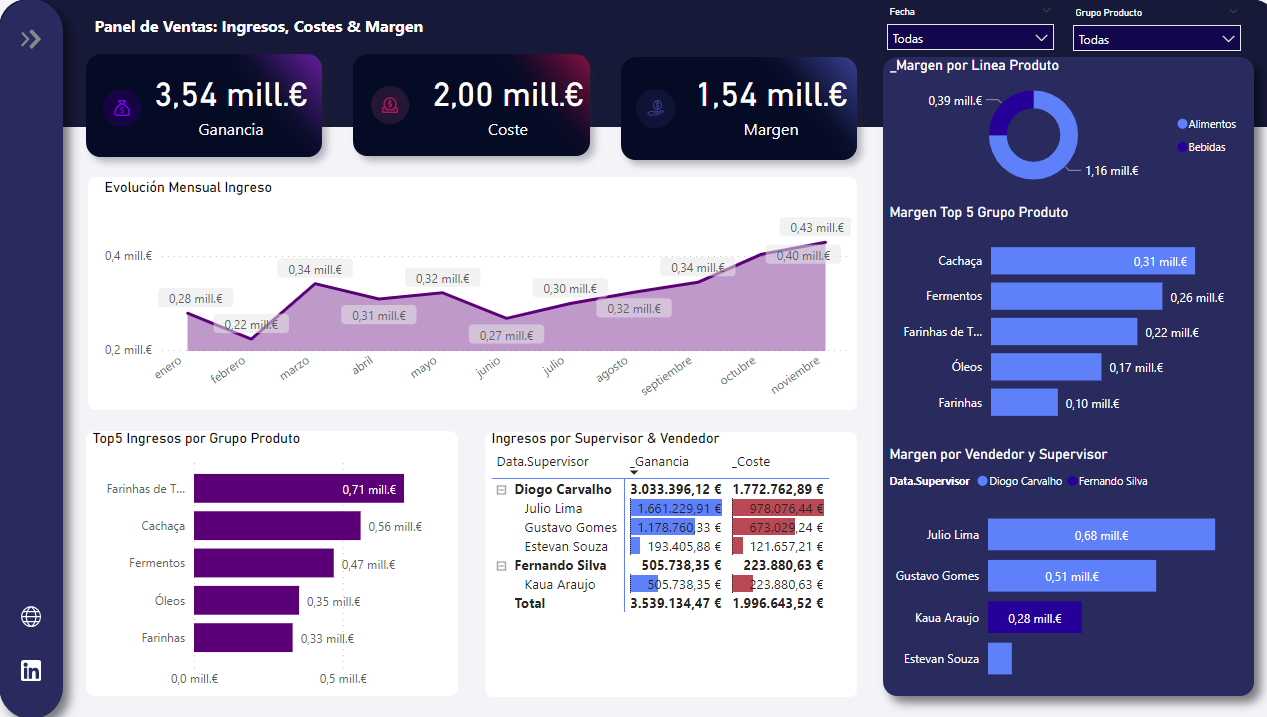The height and width of the screenshot is (717, 1267).
Task: Click the Margen card hand-coin icon
Action: (658, 107)
